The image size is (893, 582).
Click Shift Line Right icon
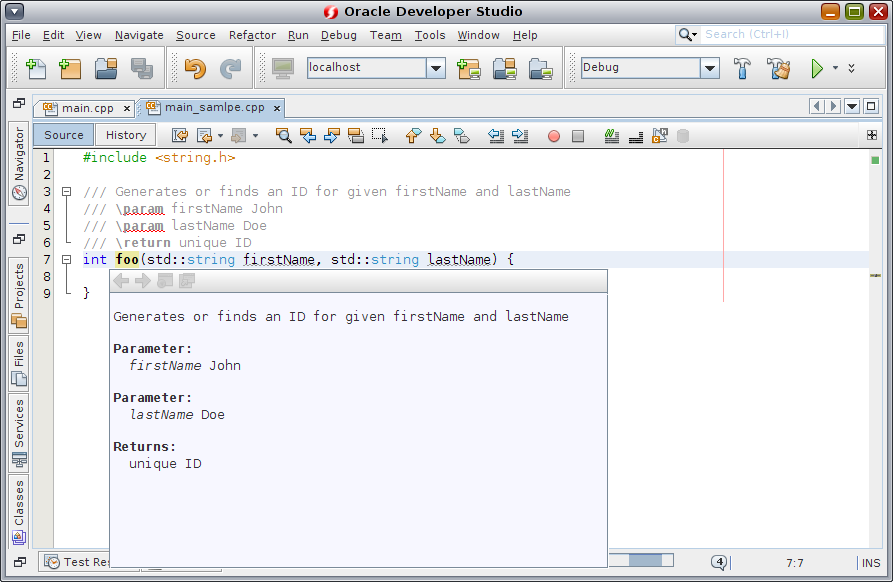(520, 136)
